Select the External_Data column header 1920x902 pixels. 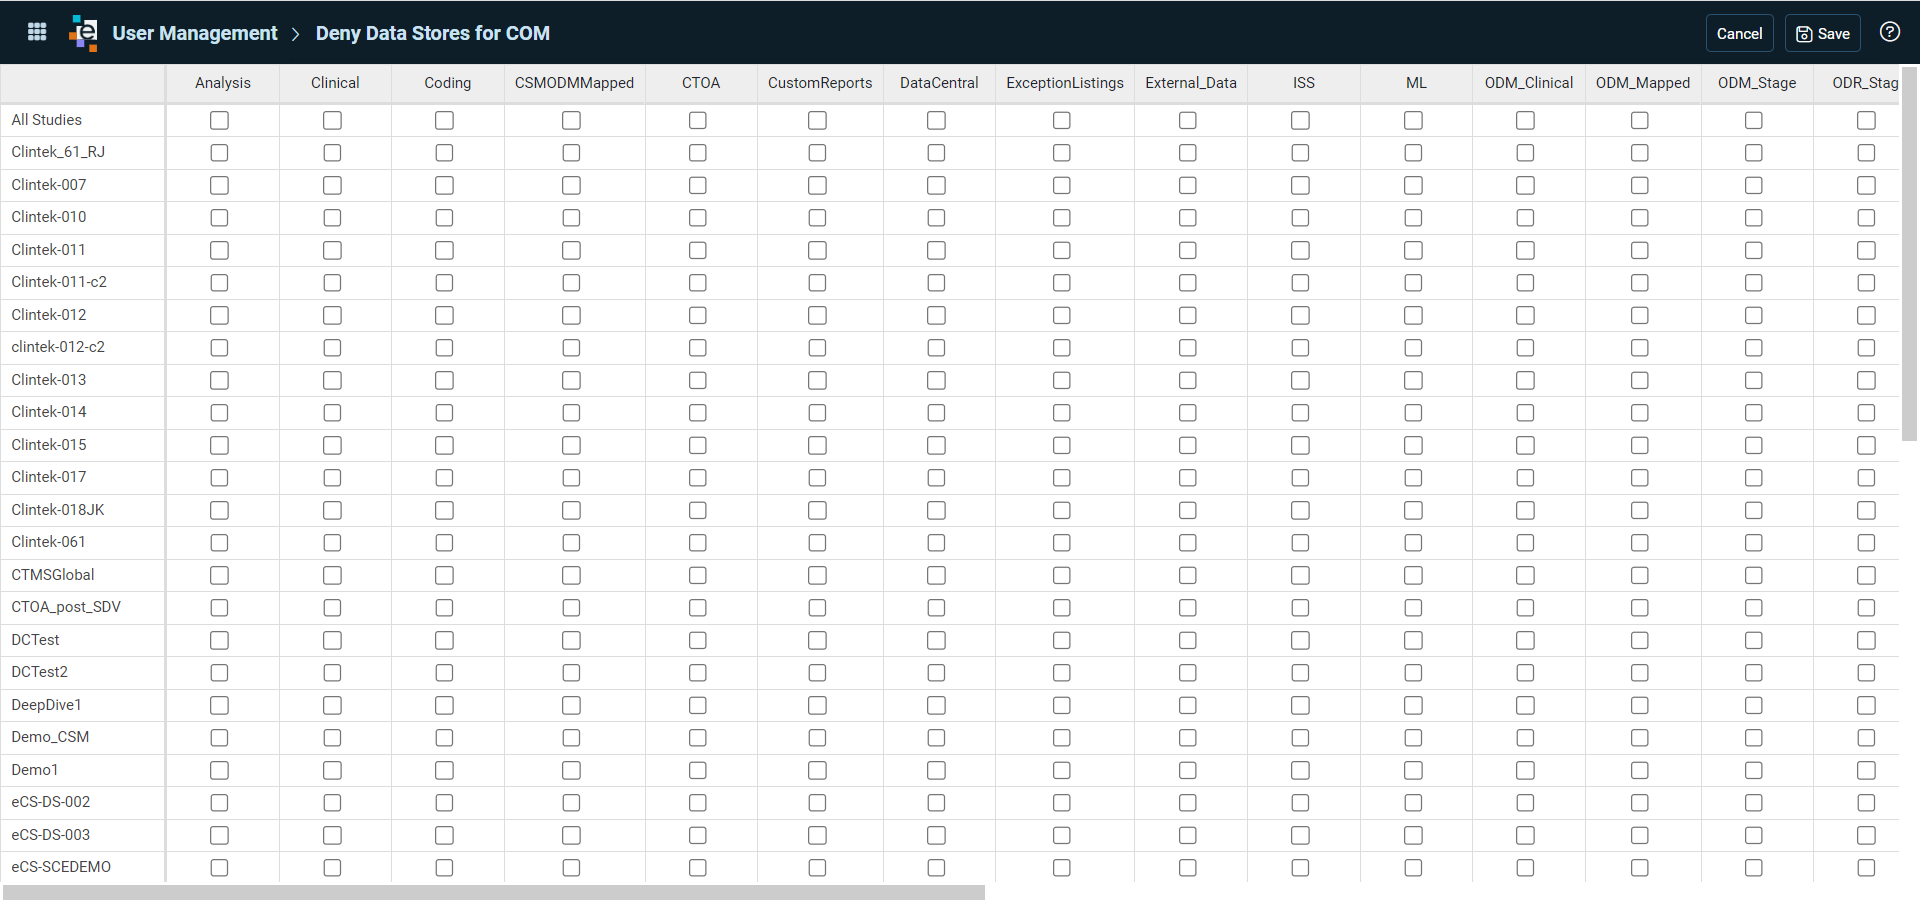point(1190,83)
